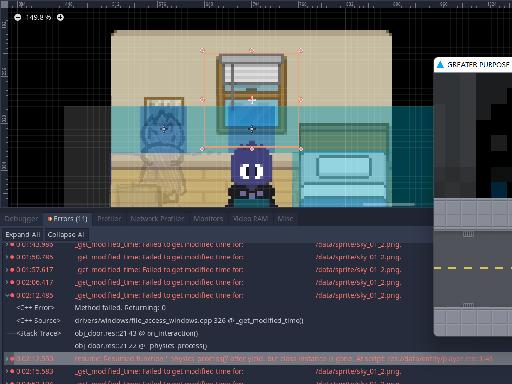
Task: Click the middle-right selection handle of window sprite
Action: [x=301, y=100]
